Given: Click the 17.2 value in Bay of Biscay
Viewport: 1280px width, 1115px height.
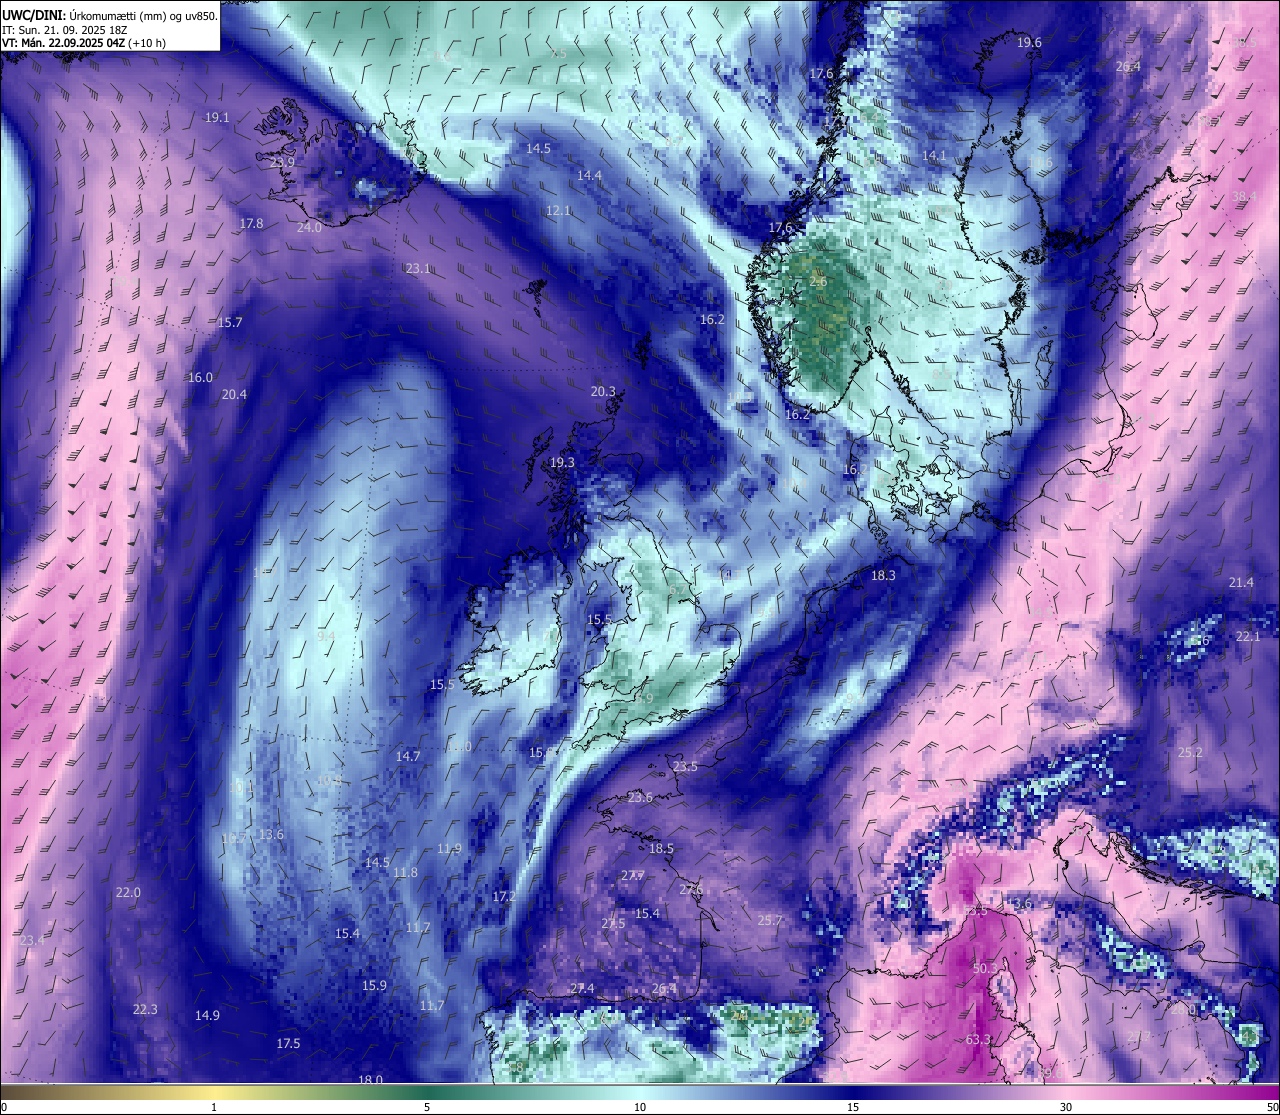Looking at the screenshot, I should tap(504, 897).
